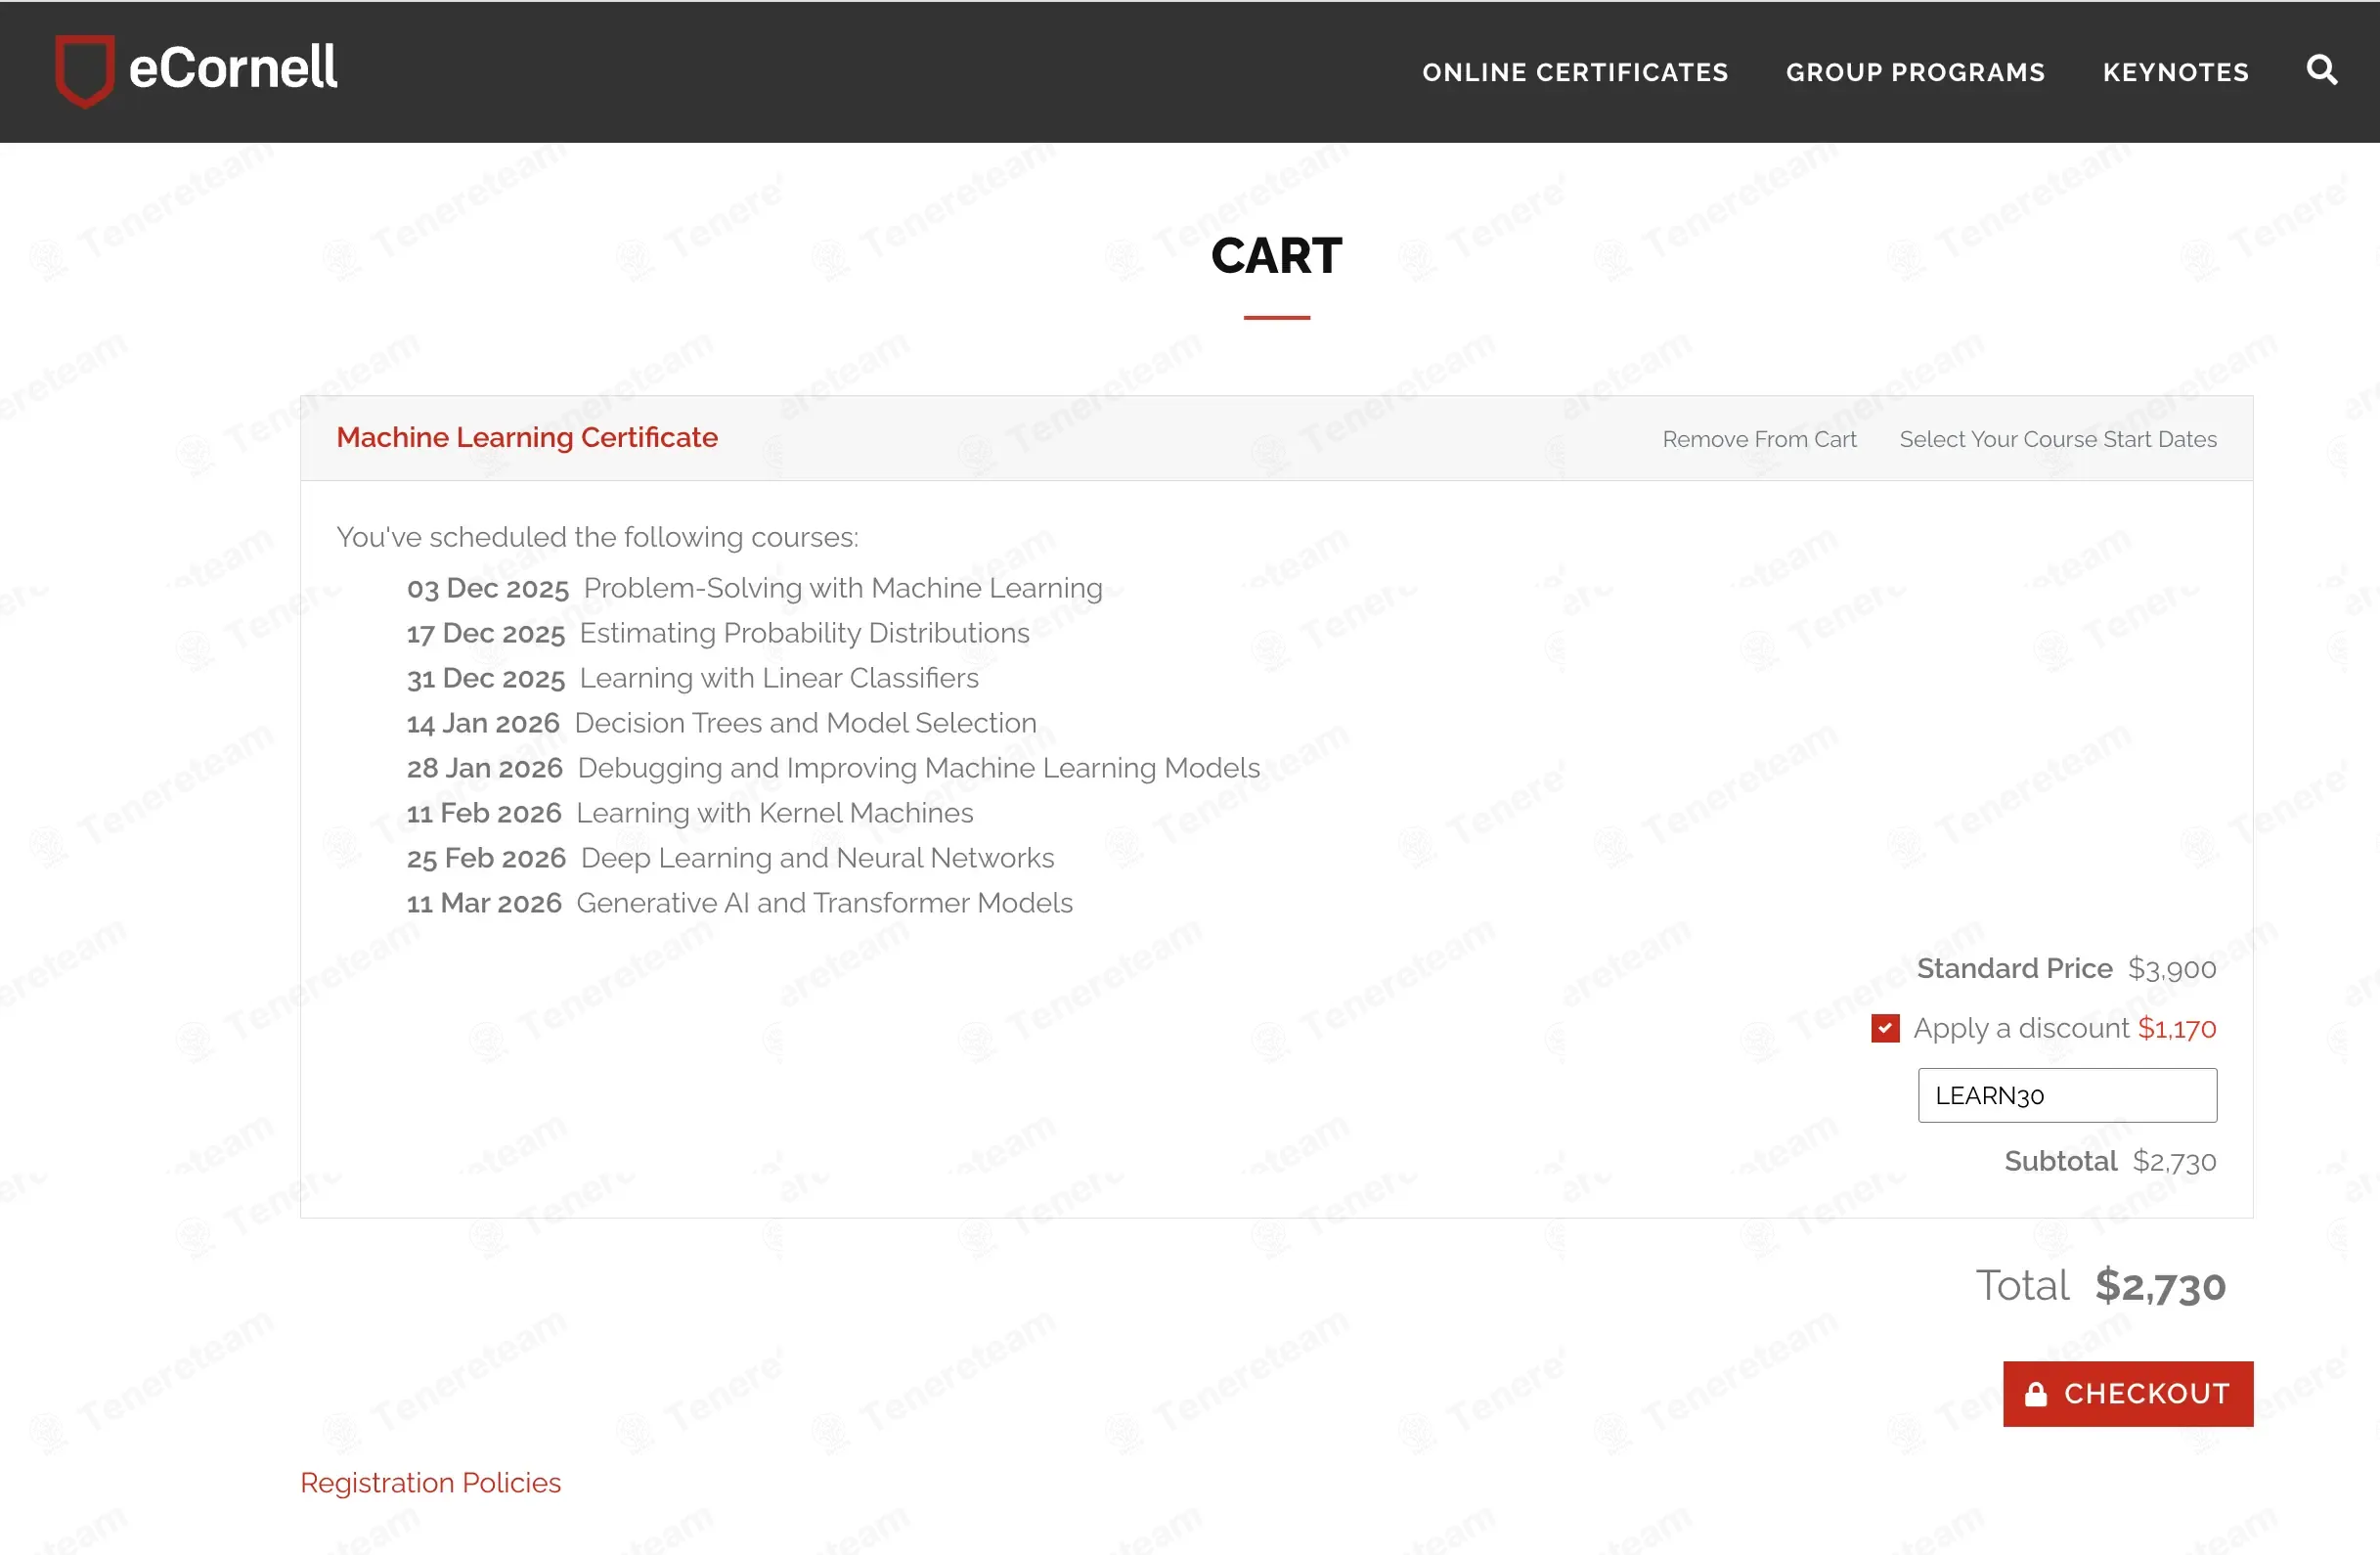Open the Keynotes menu item
Viewport: 2380px width, 1555px height.
(2175, 72)
